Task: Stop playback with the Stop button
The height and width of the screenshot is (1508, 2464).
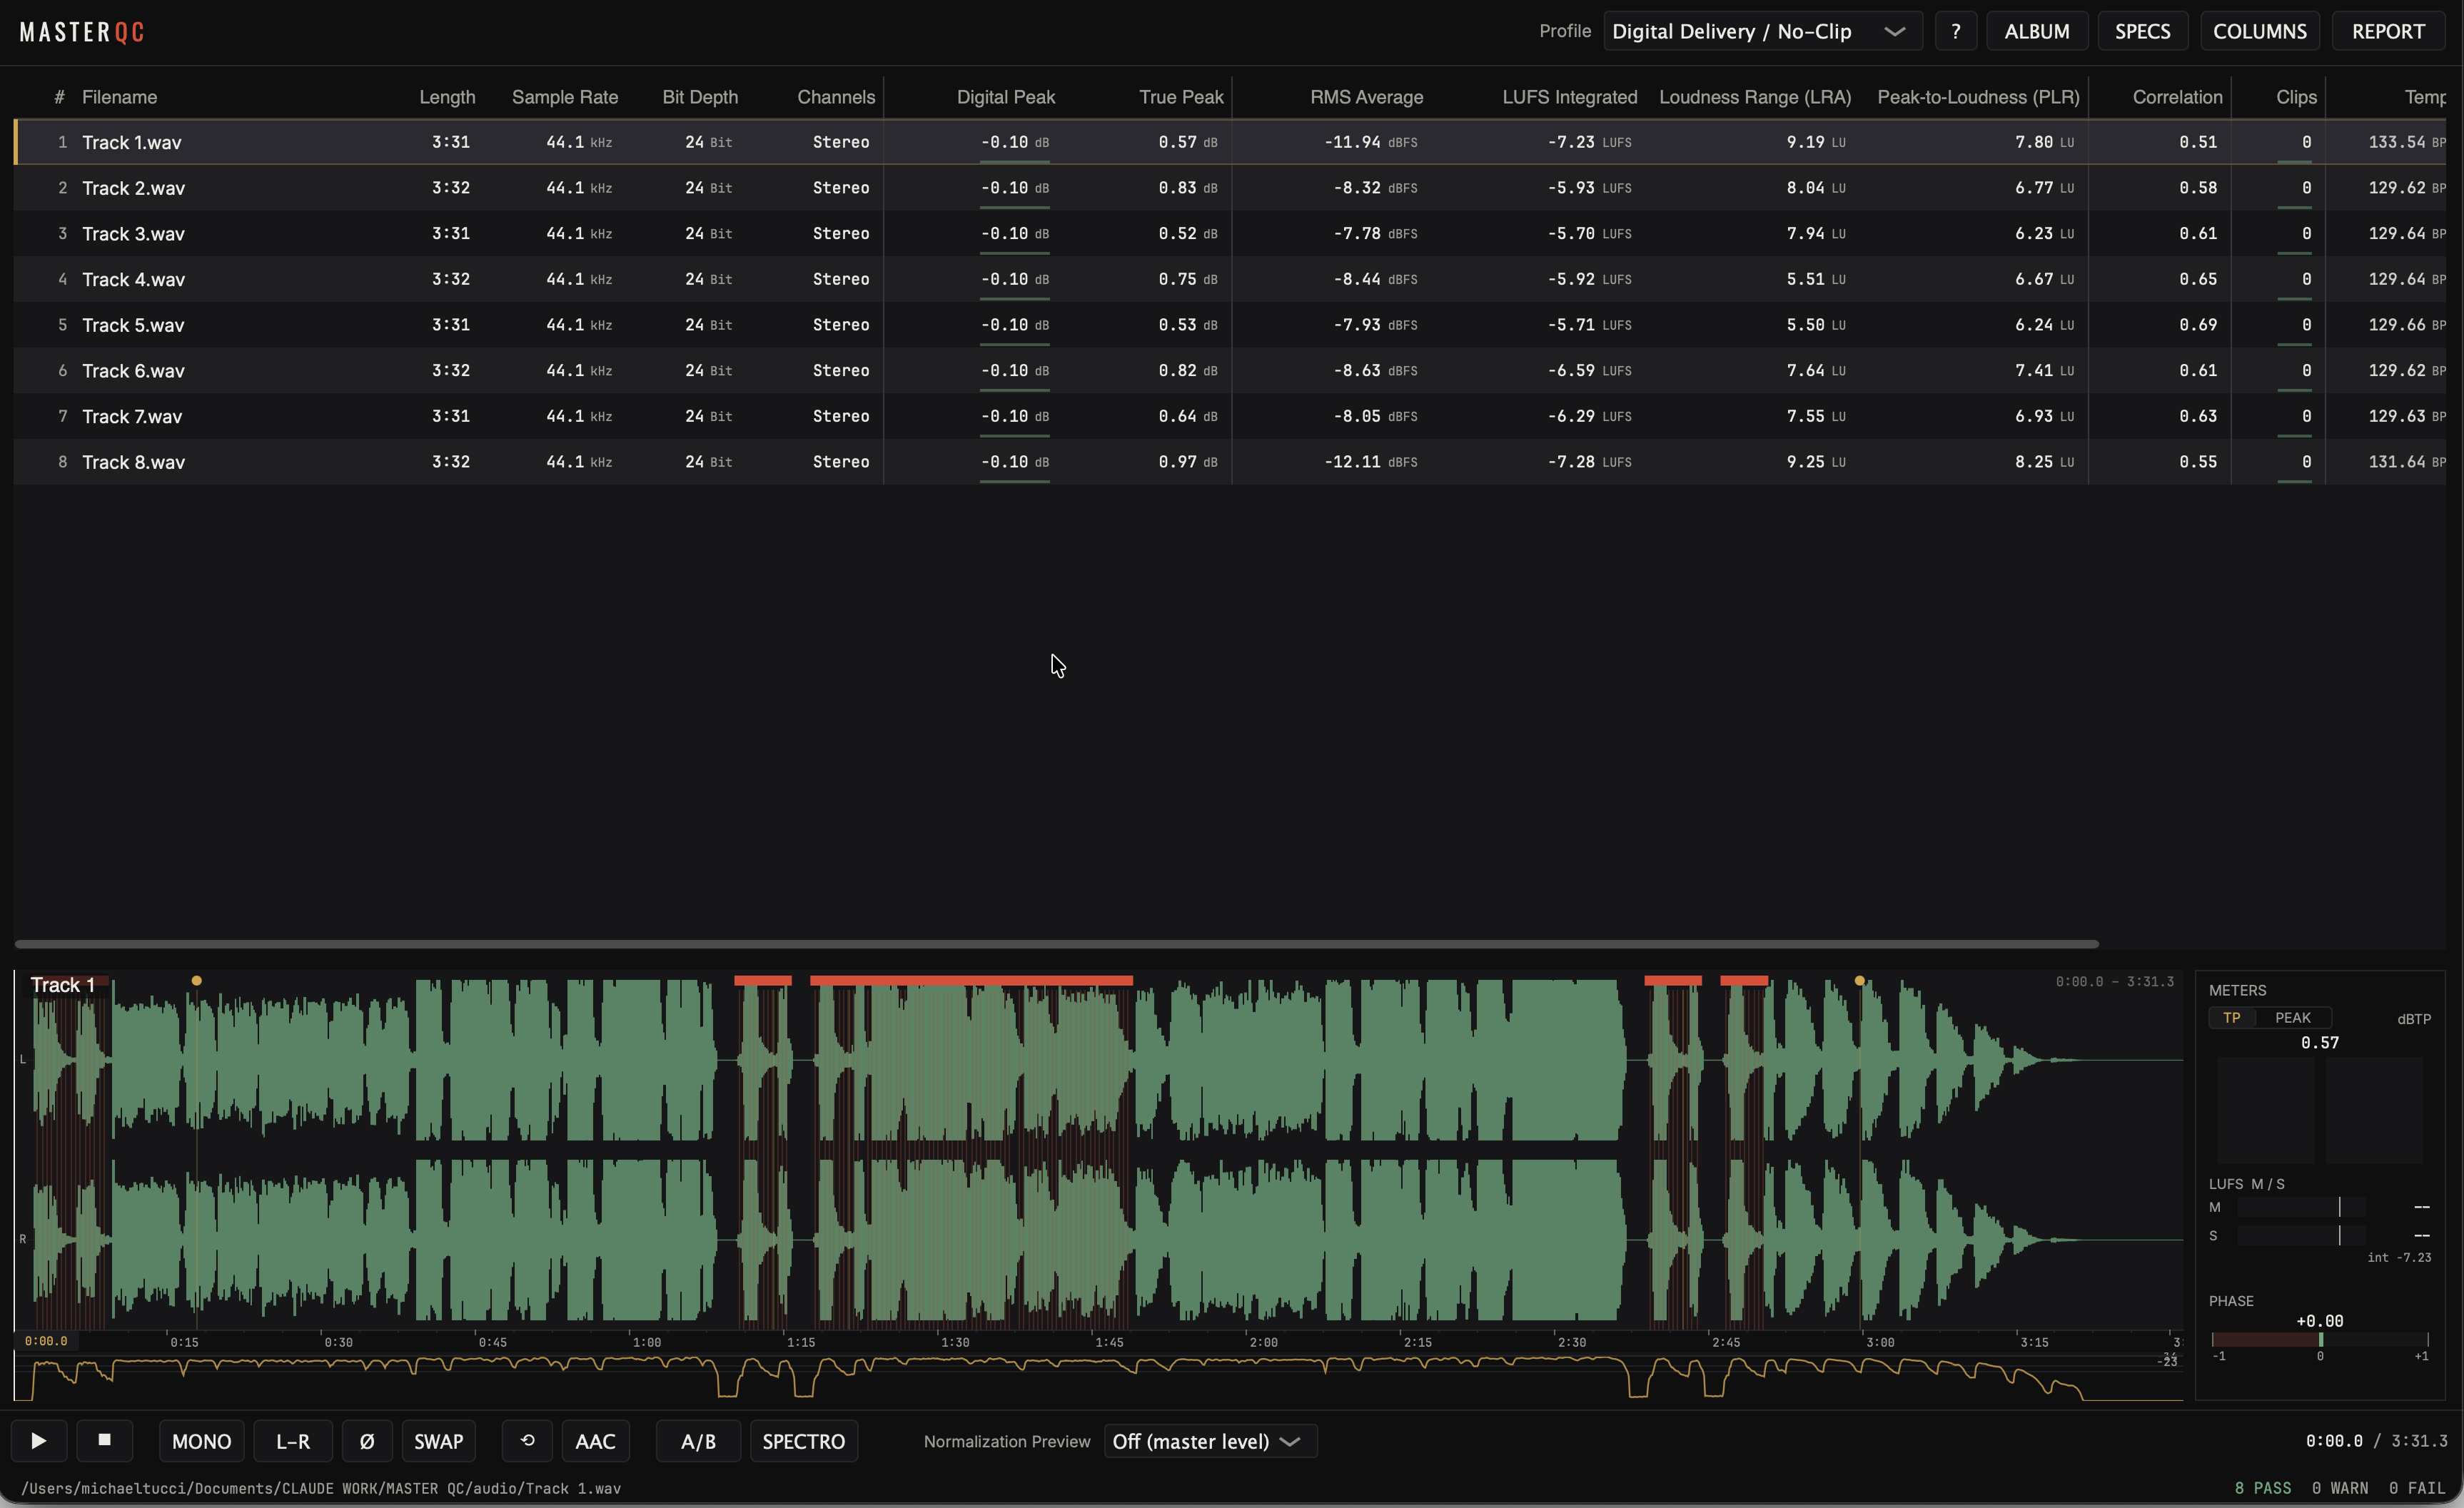Action: (x=104, y=1441)
